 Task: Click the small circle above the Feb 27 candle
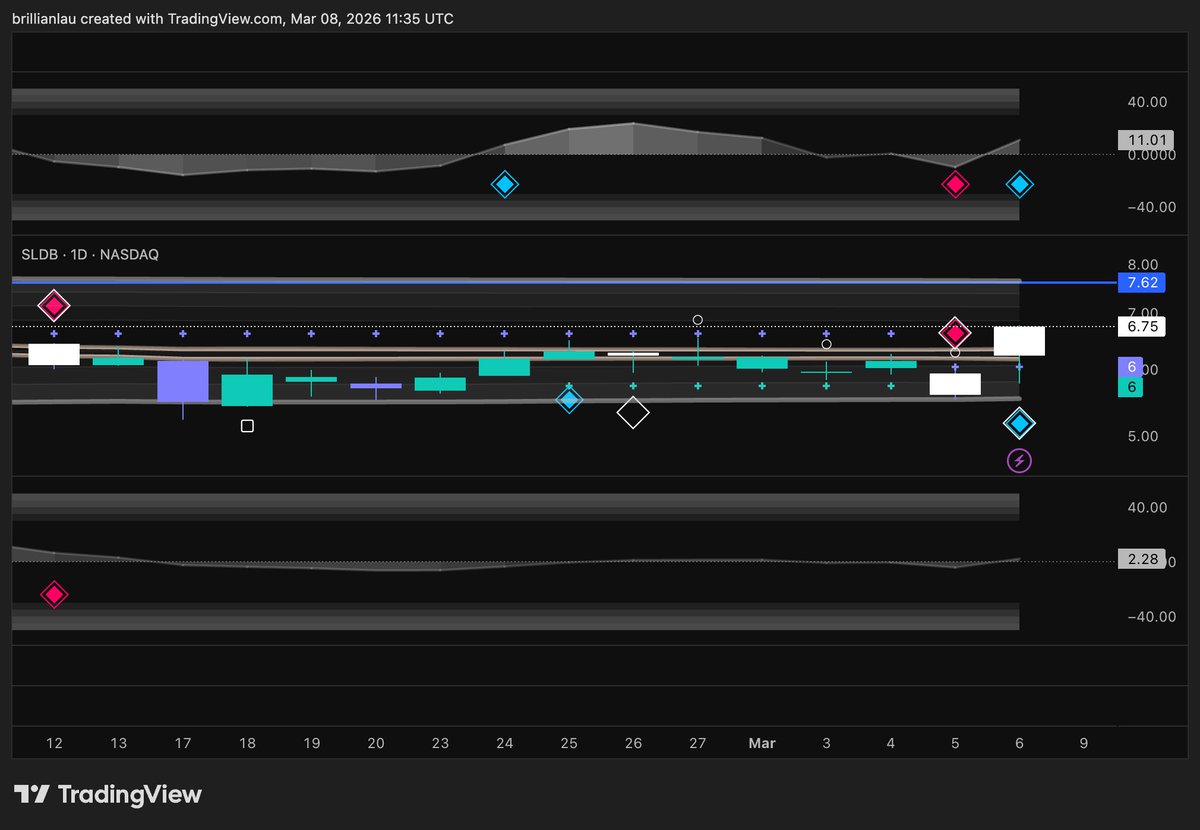coord(698,320)
